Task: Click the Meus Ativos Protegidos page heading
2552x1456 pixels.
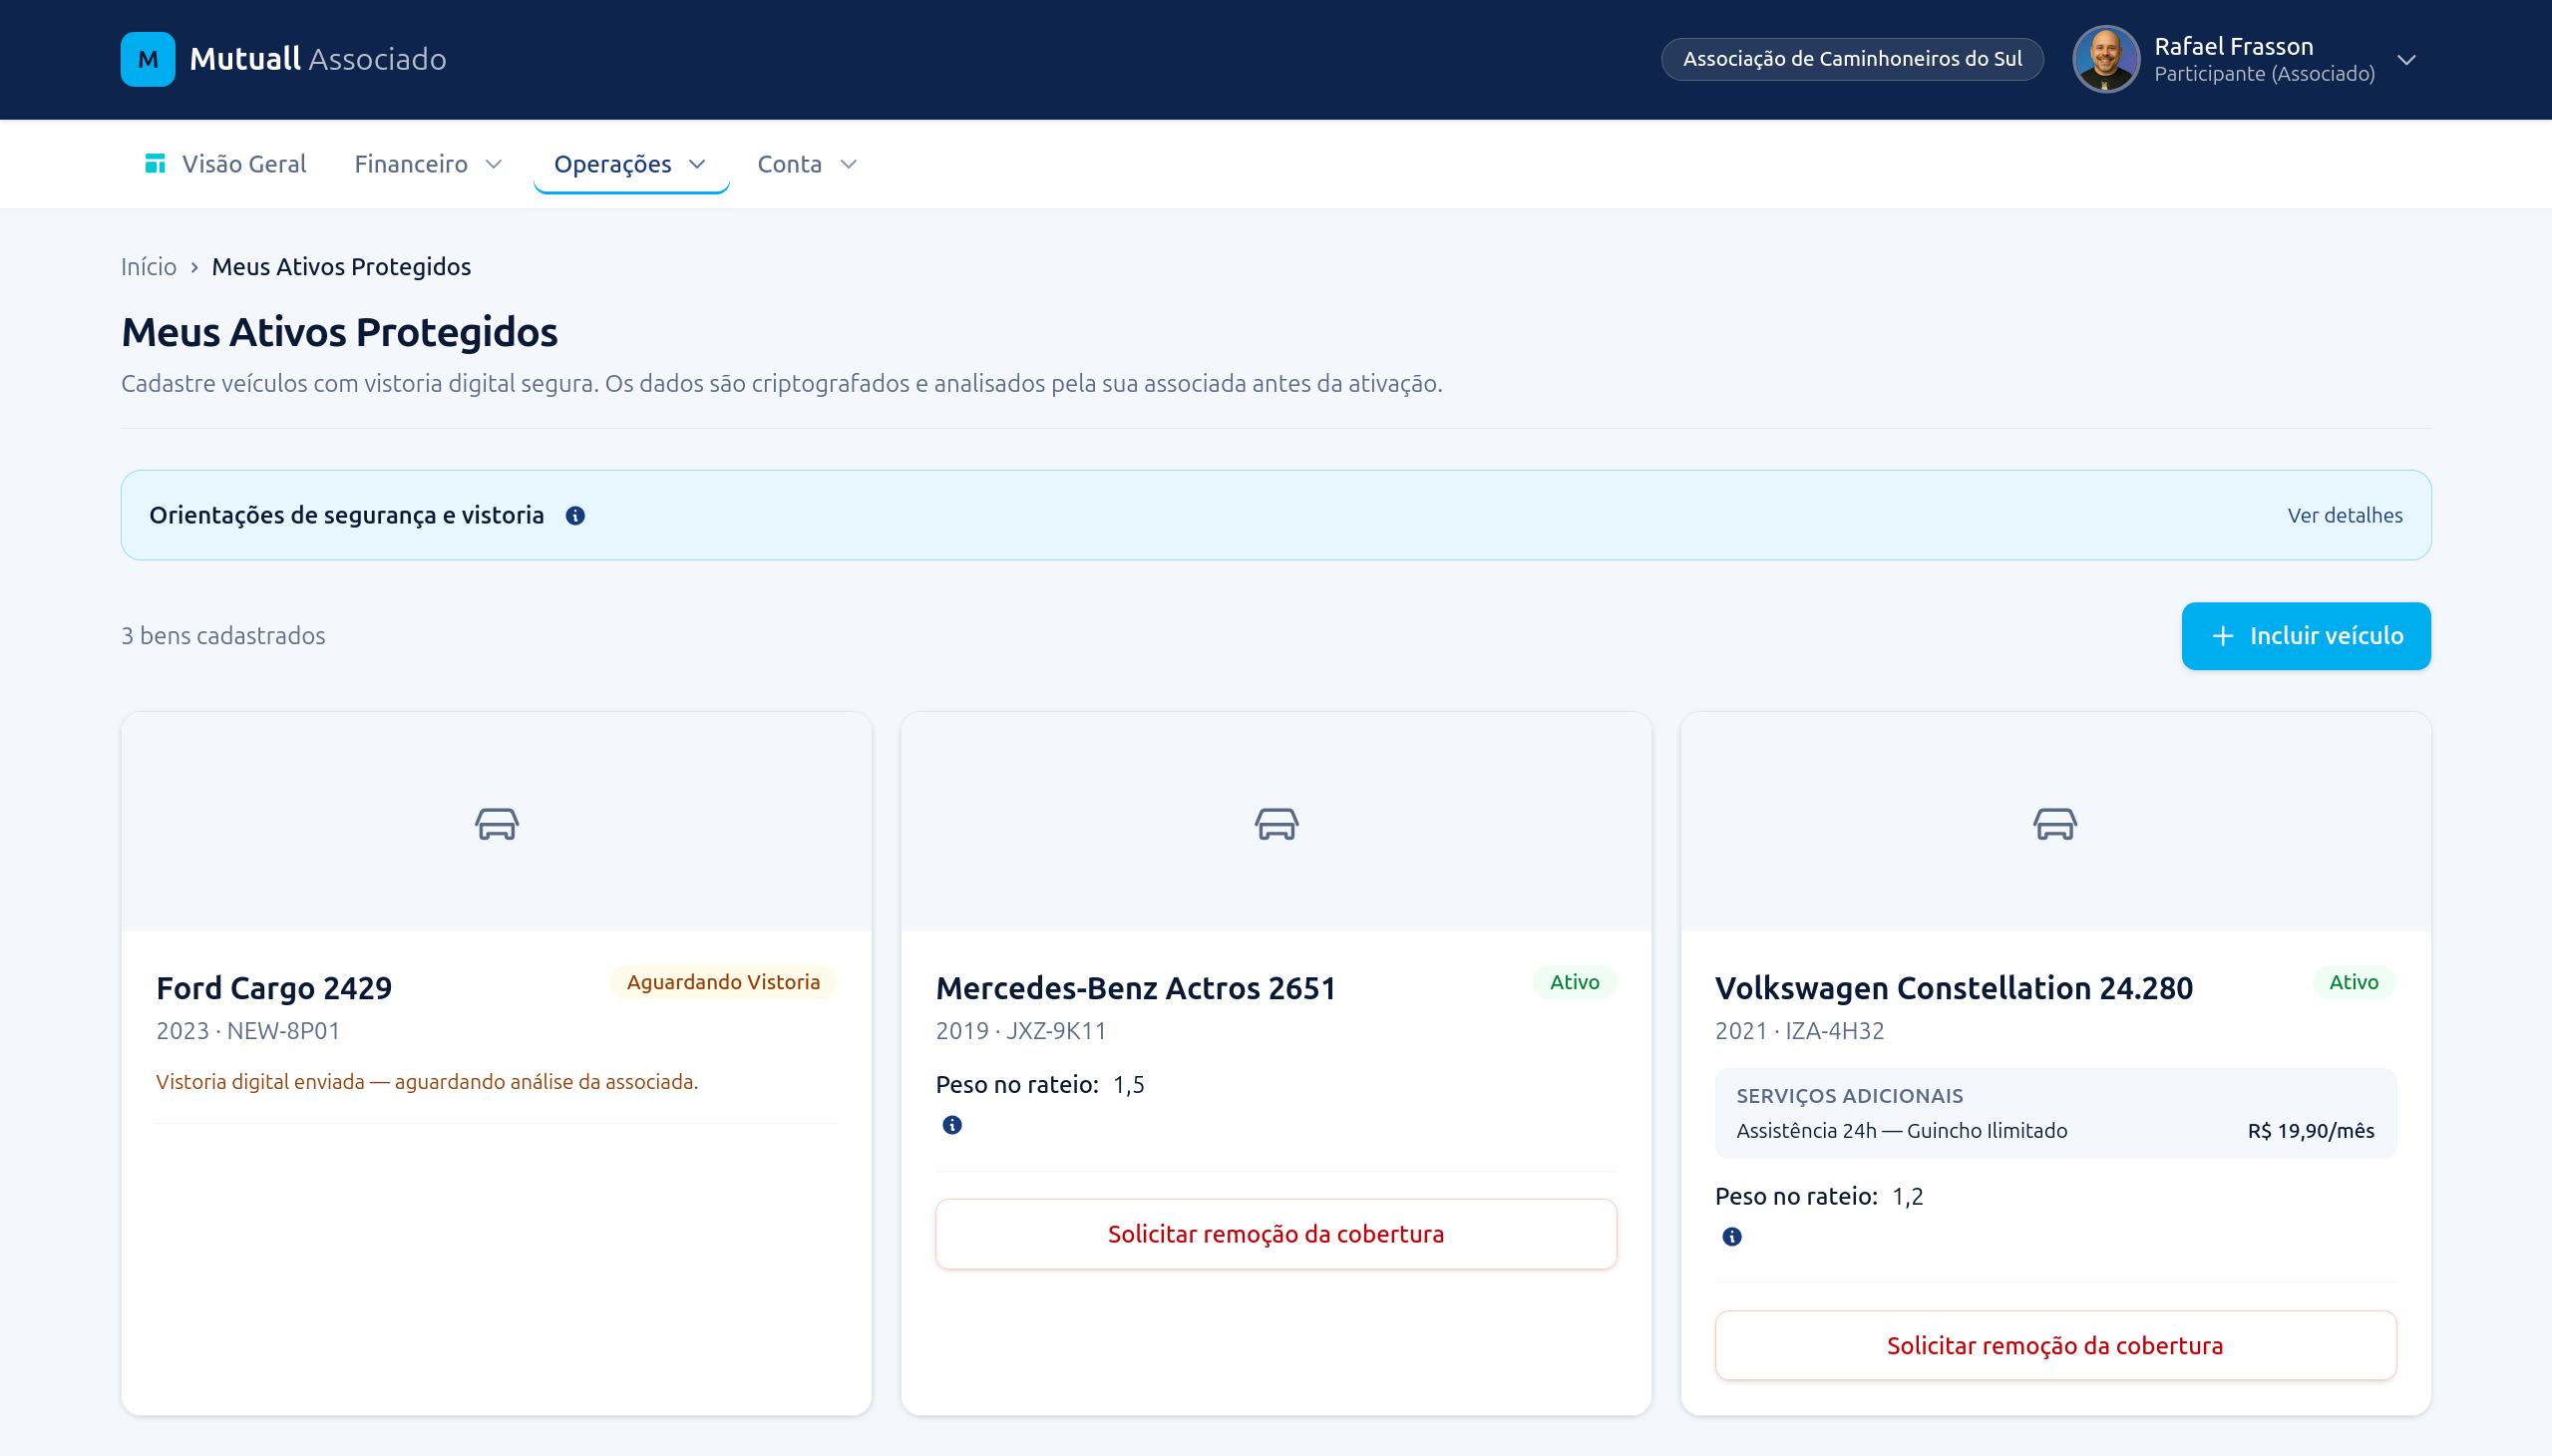Action: (339, 332)
